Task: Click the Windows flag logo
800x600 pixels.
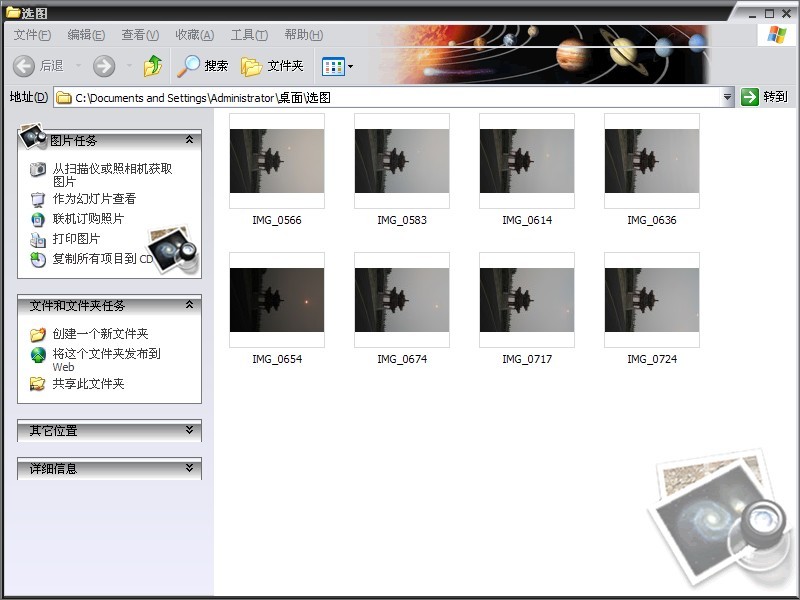Action: [777, 35]
